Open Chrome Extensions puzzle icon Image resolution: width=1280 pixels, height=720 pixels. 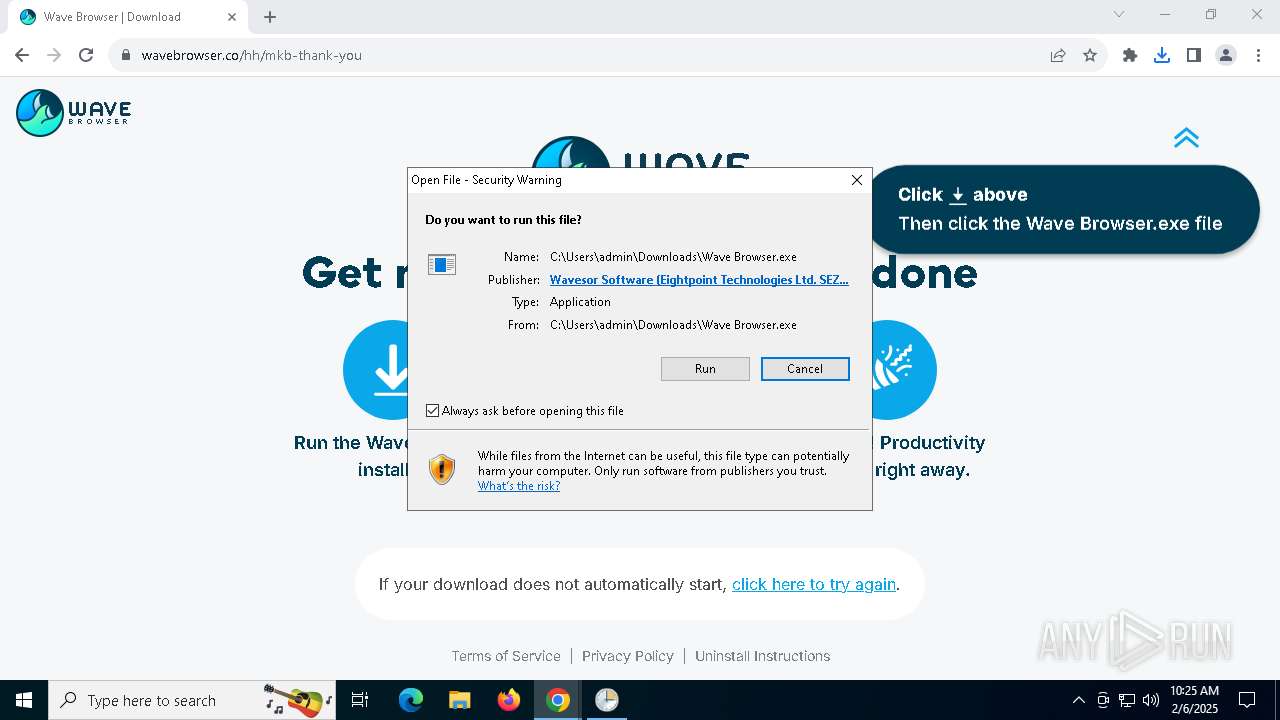[x=1130, y=55]
